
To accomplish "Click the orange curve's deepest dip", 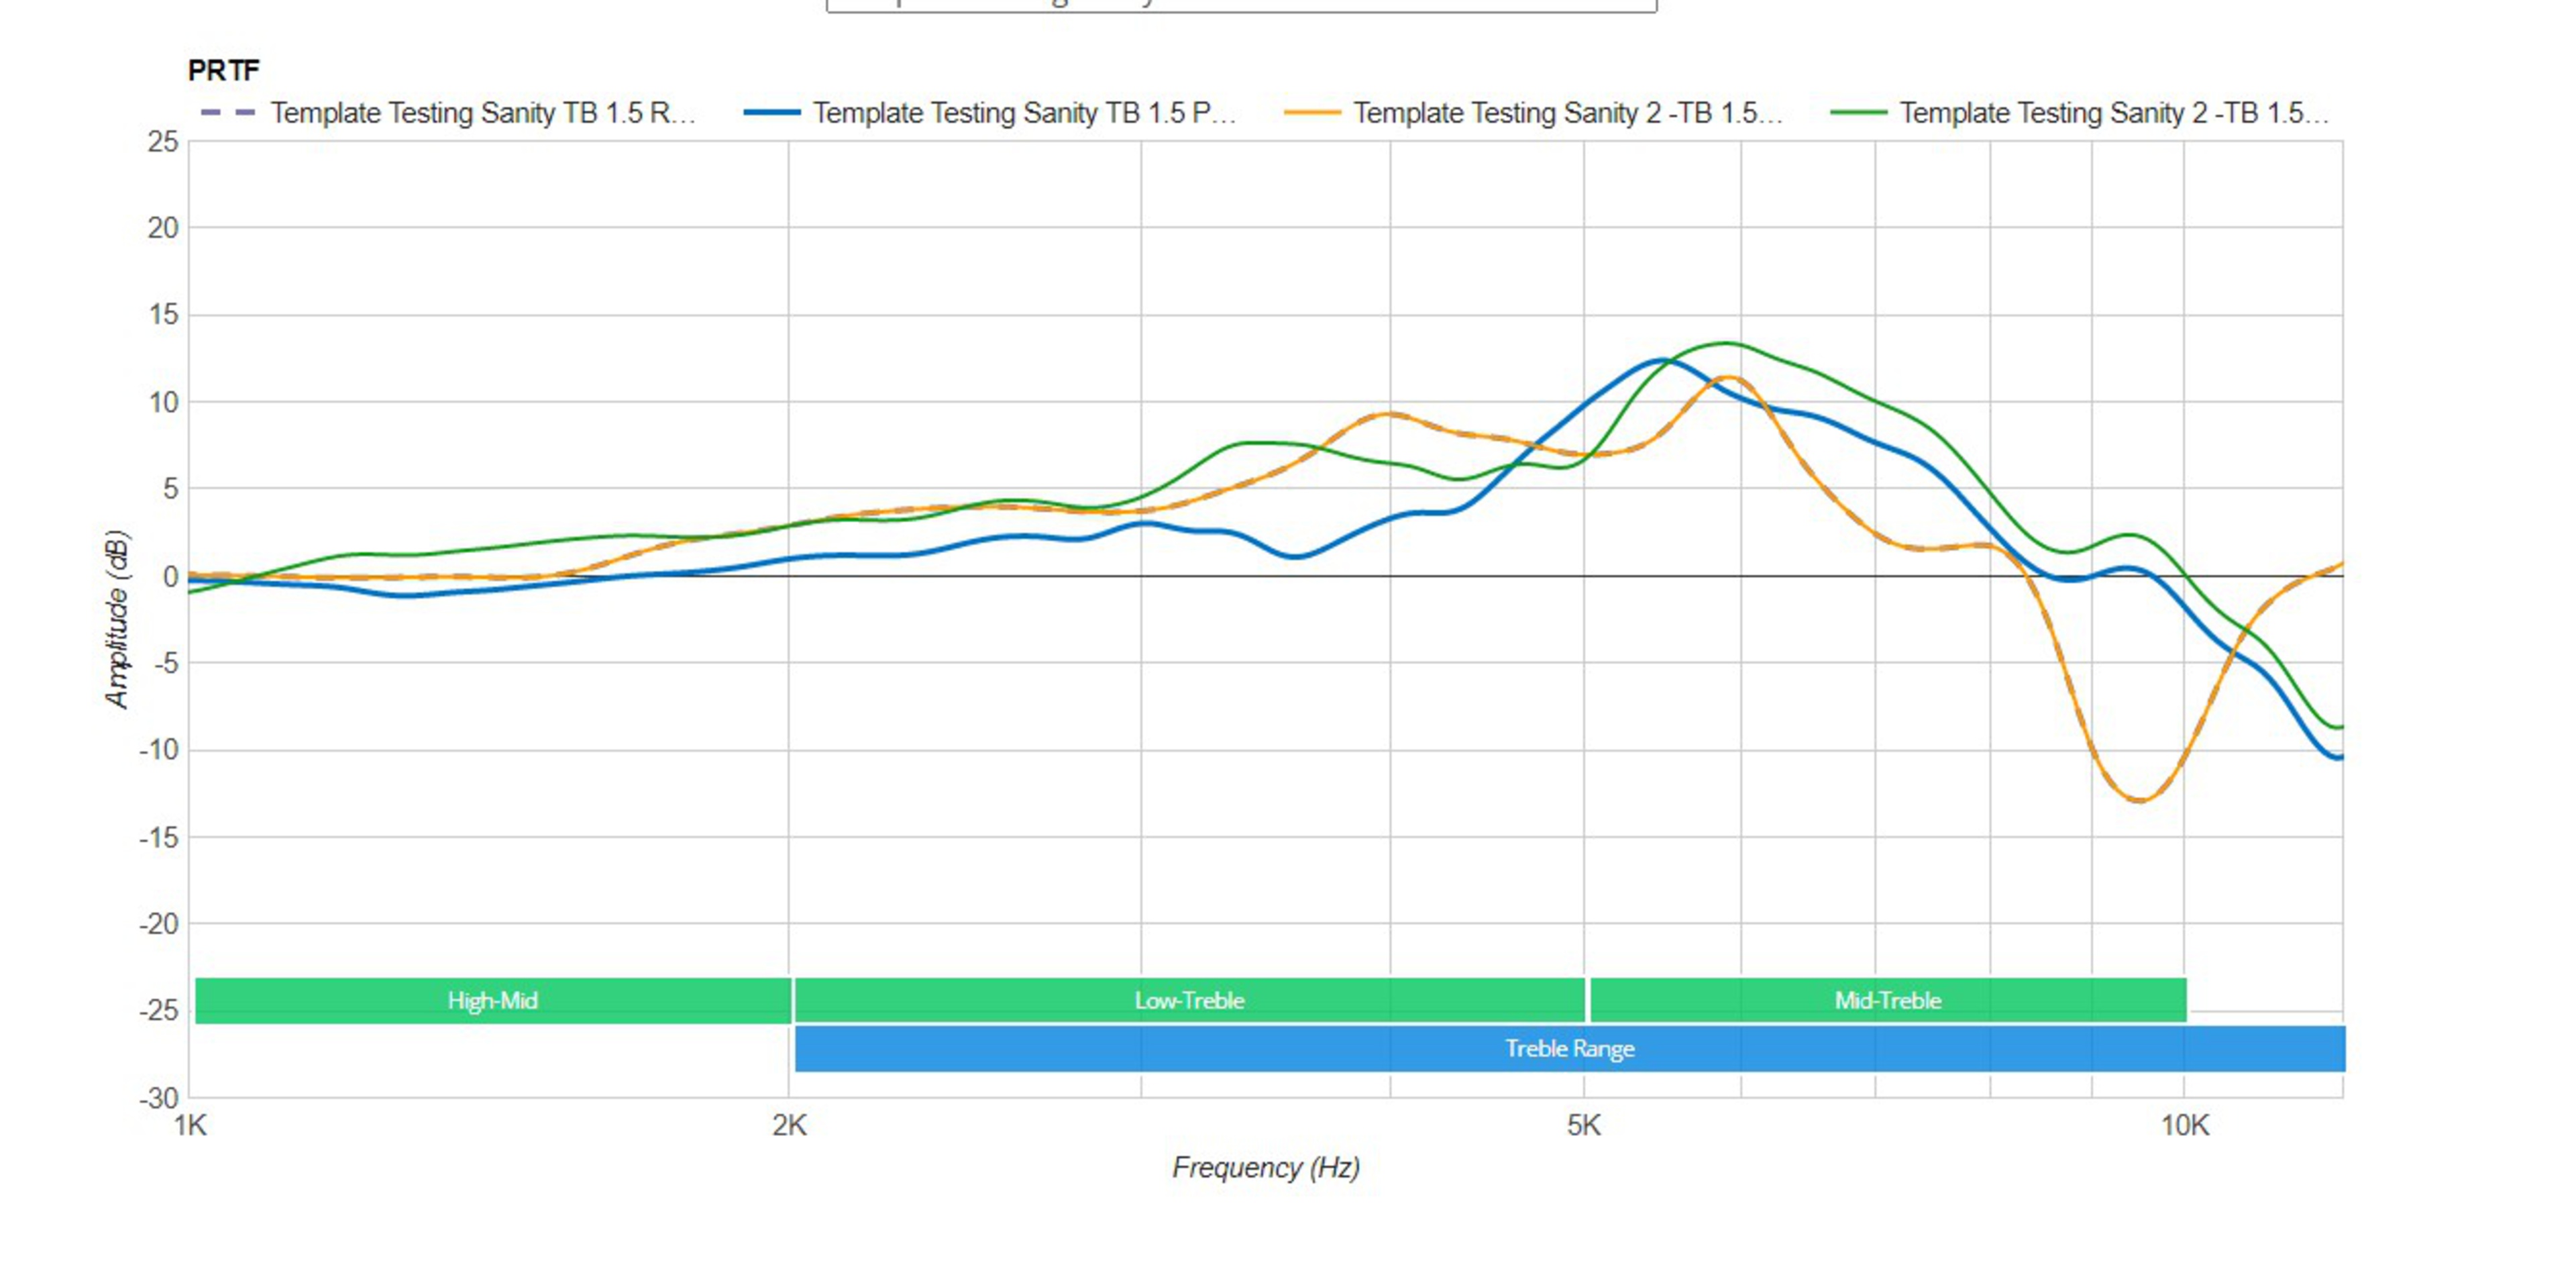I will (2138, 800).
